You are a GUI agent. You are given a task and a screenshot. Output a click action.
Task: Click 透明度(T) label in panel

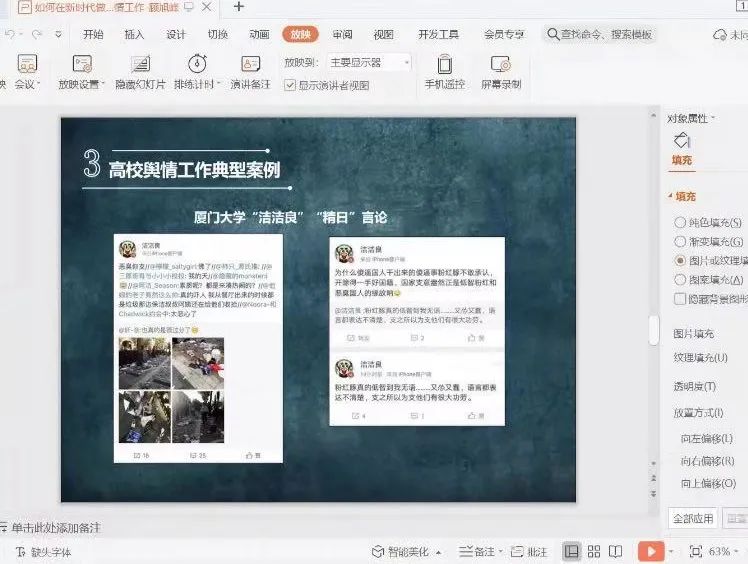(x=695, y=386)
